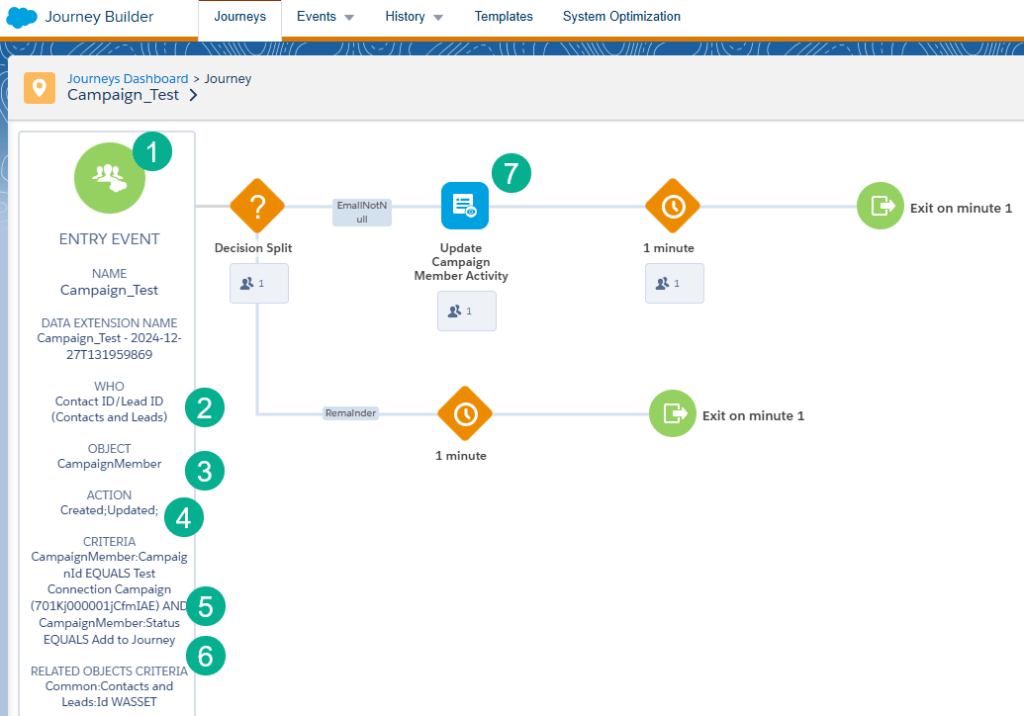1024x716 pixels.
Task: Click the top path 1 minute wait icon
Action: click(x=673, y=207)
